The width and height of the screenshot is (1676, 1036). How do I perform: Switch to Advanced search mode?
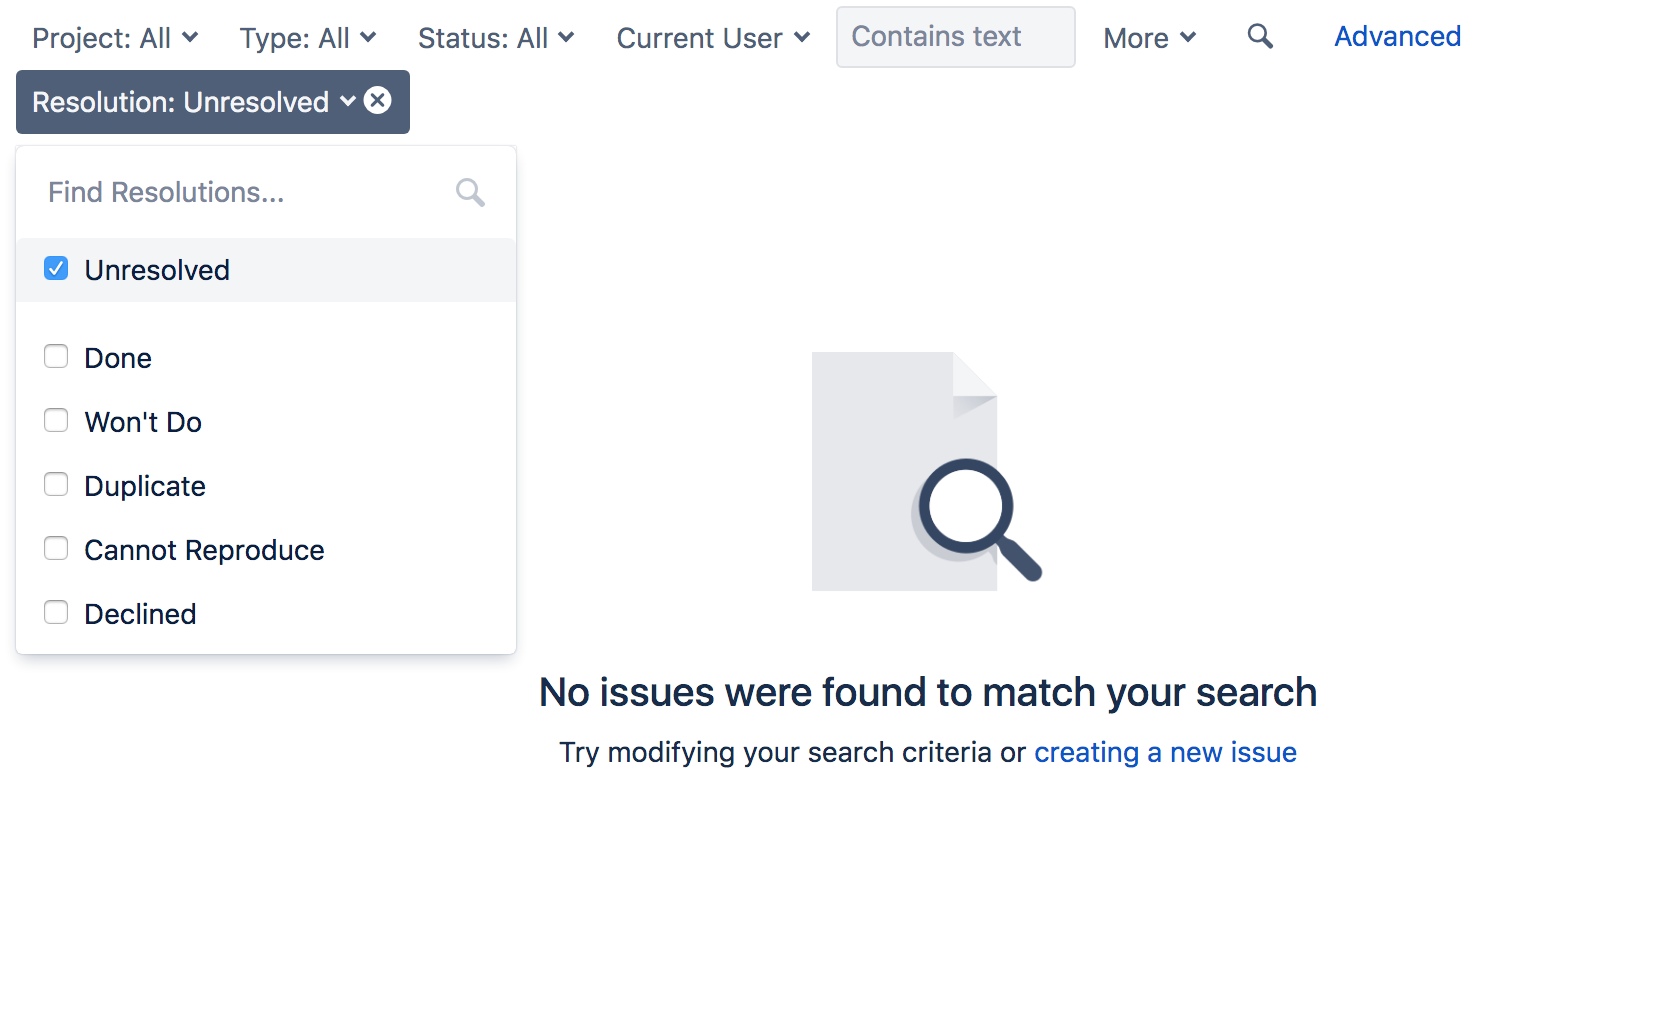1397,37
